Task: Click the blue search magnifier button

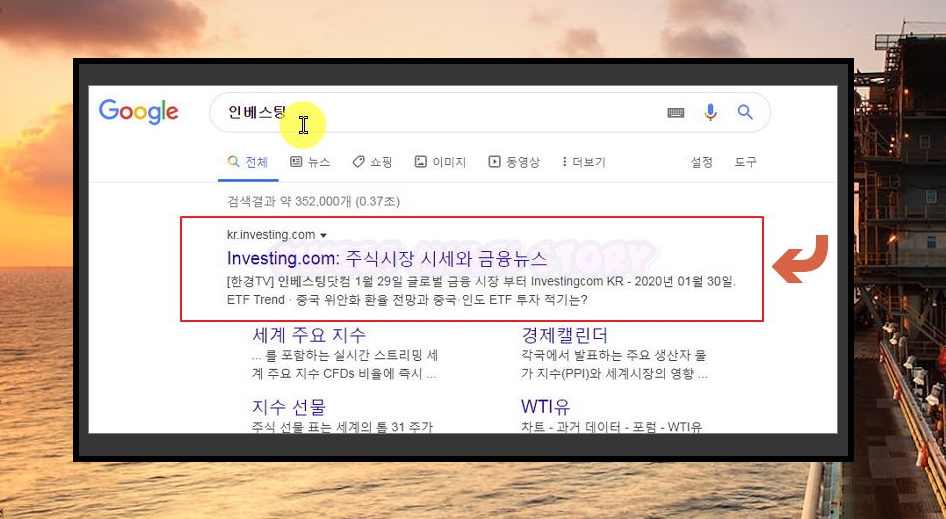Action: [x=745, y=112]
